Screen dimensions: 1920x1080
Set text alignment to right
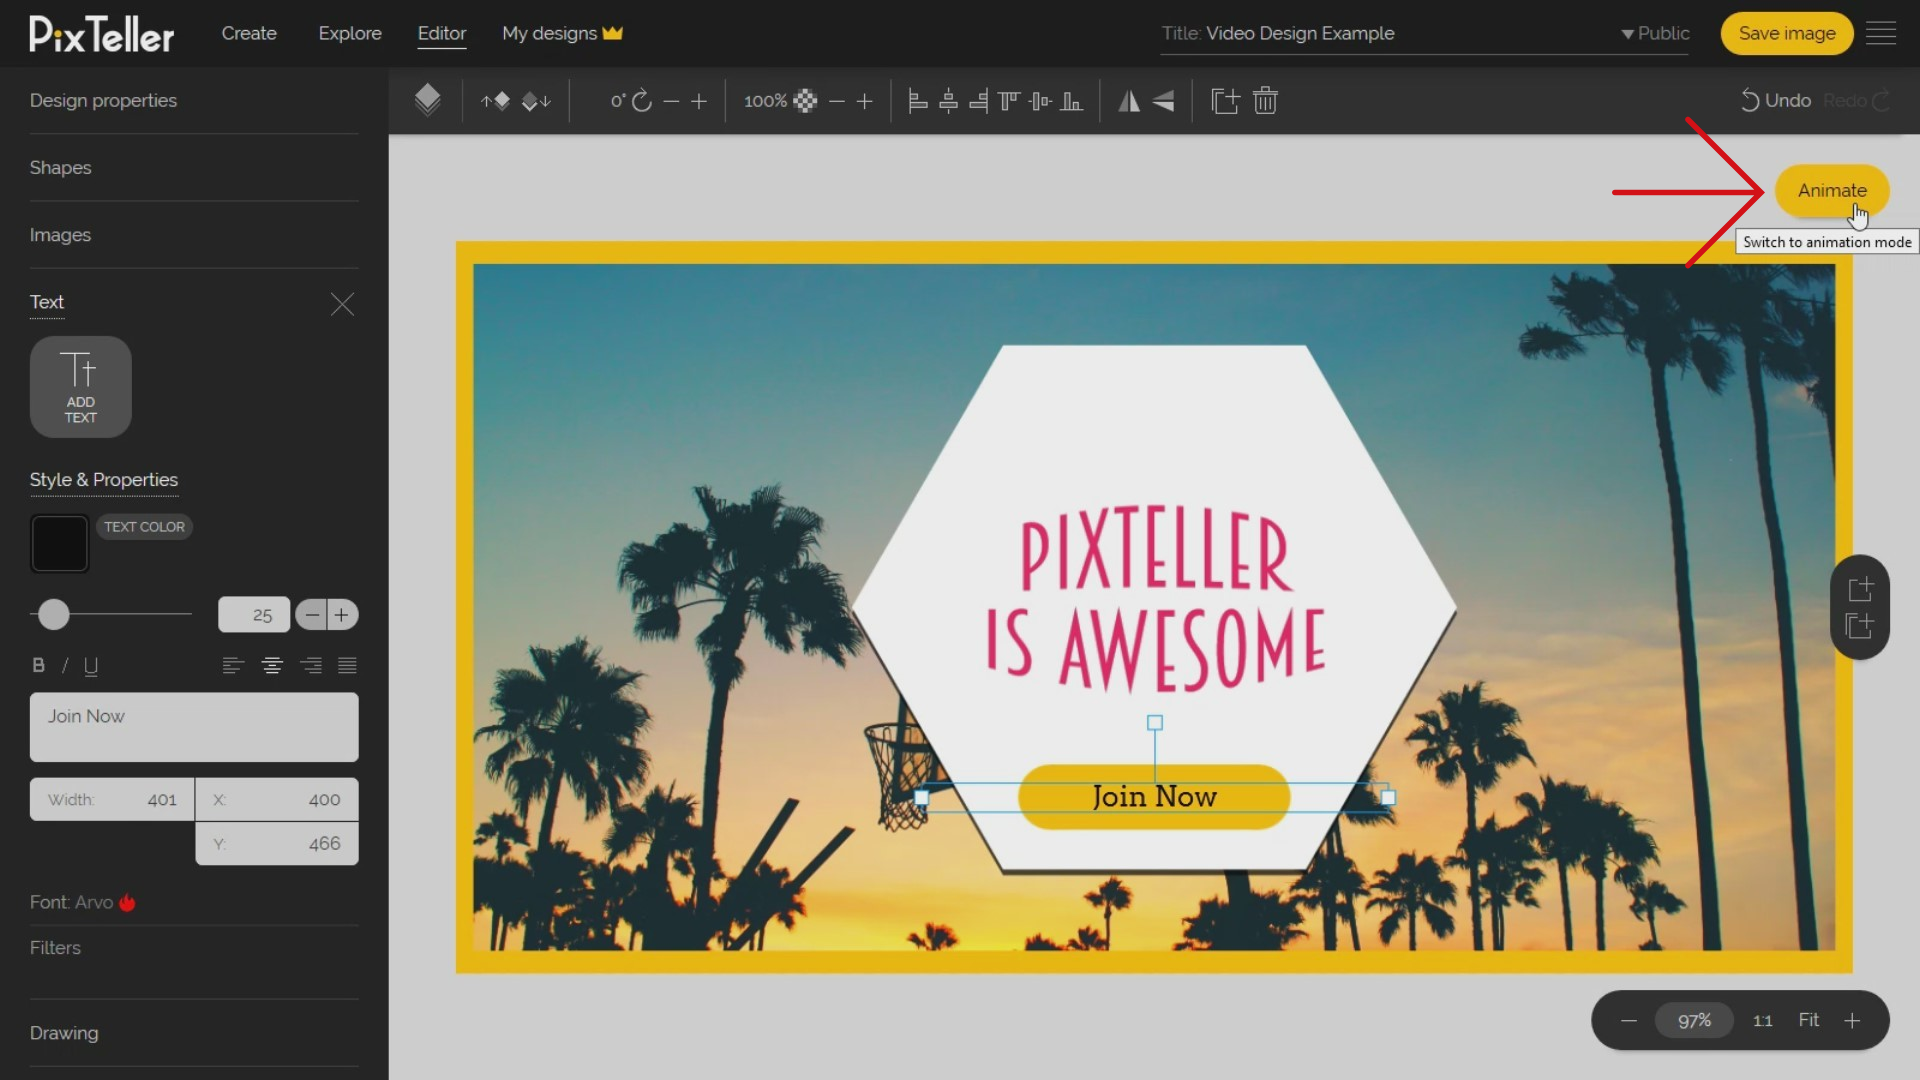(311, 666)
